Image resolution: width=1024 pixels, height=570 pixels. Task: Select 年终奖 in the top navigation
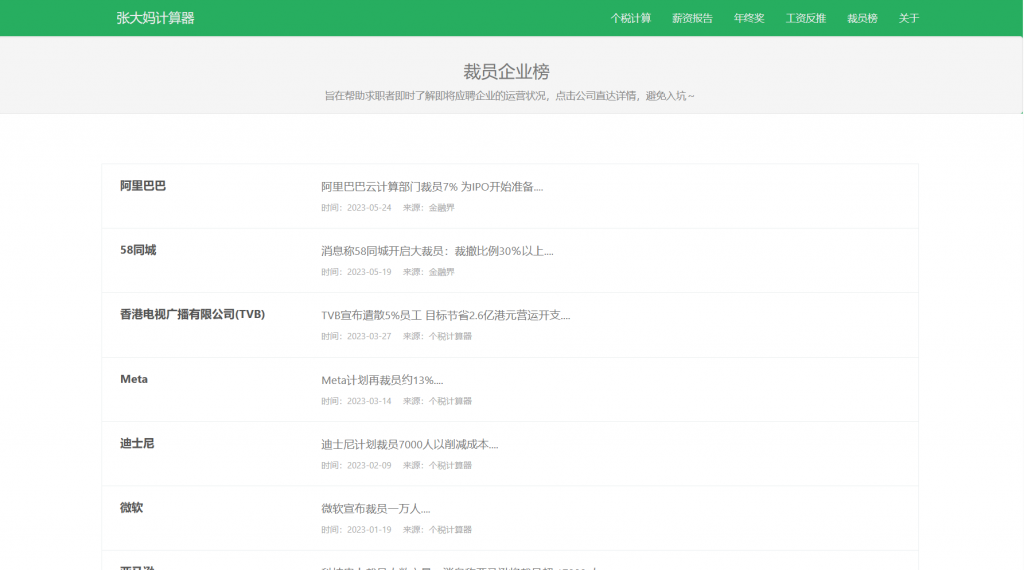pos(748,18)
